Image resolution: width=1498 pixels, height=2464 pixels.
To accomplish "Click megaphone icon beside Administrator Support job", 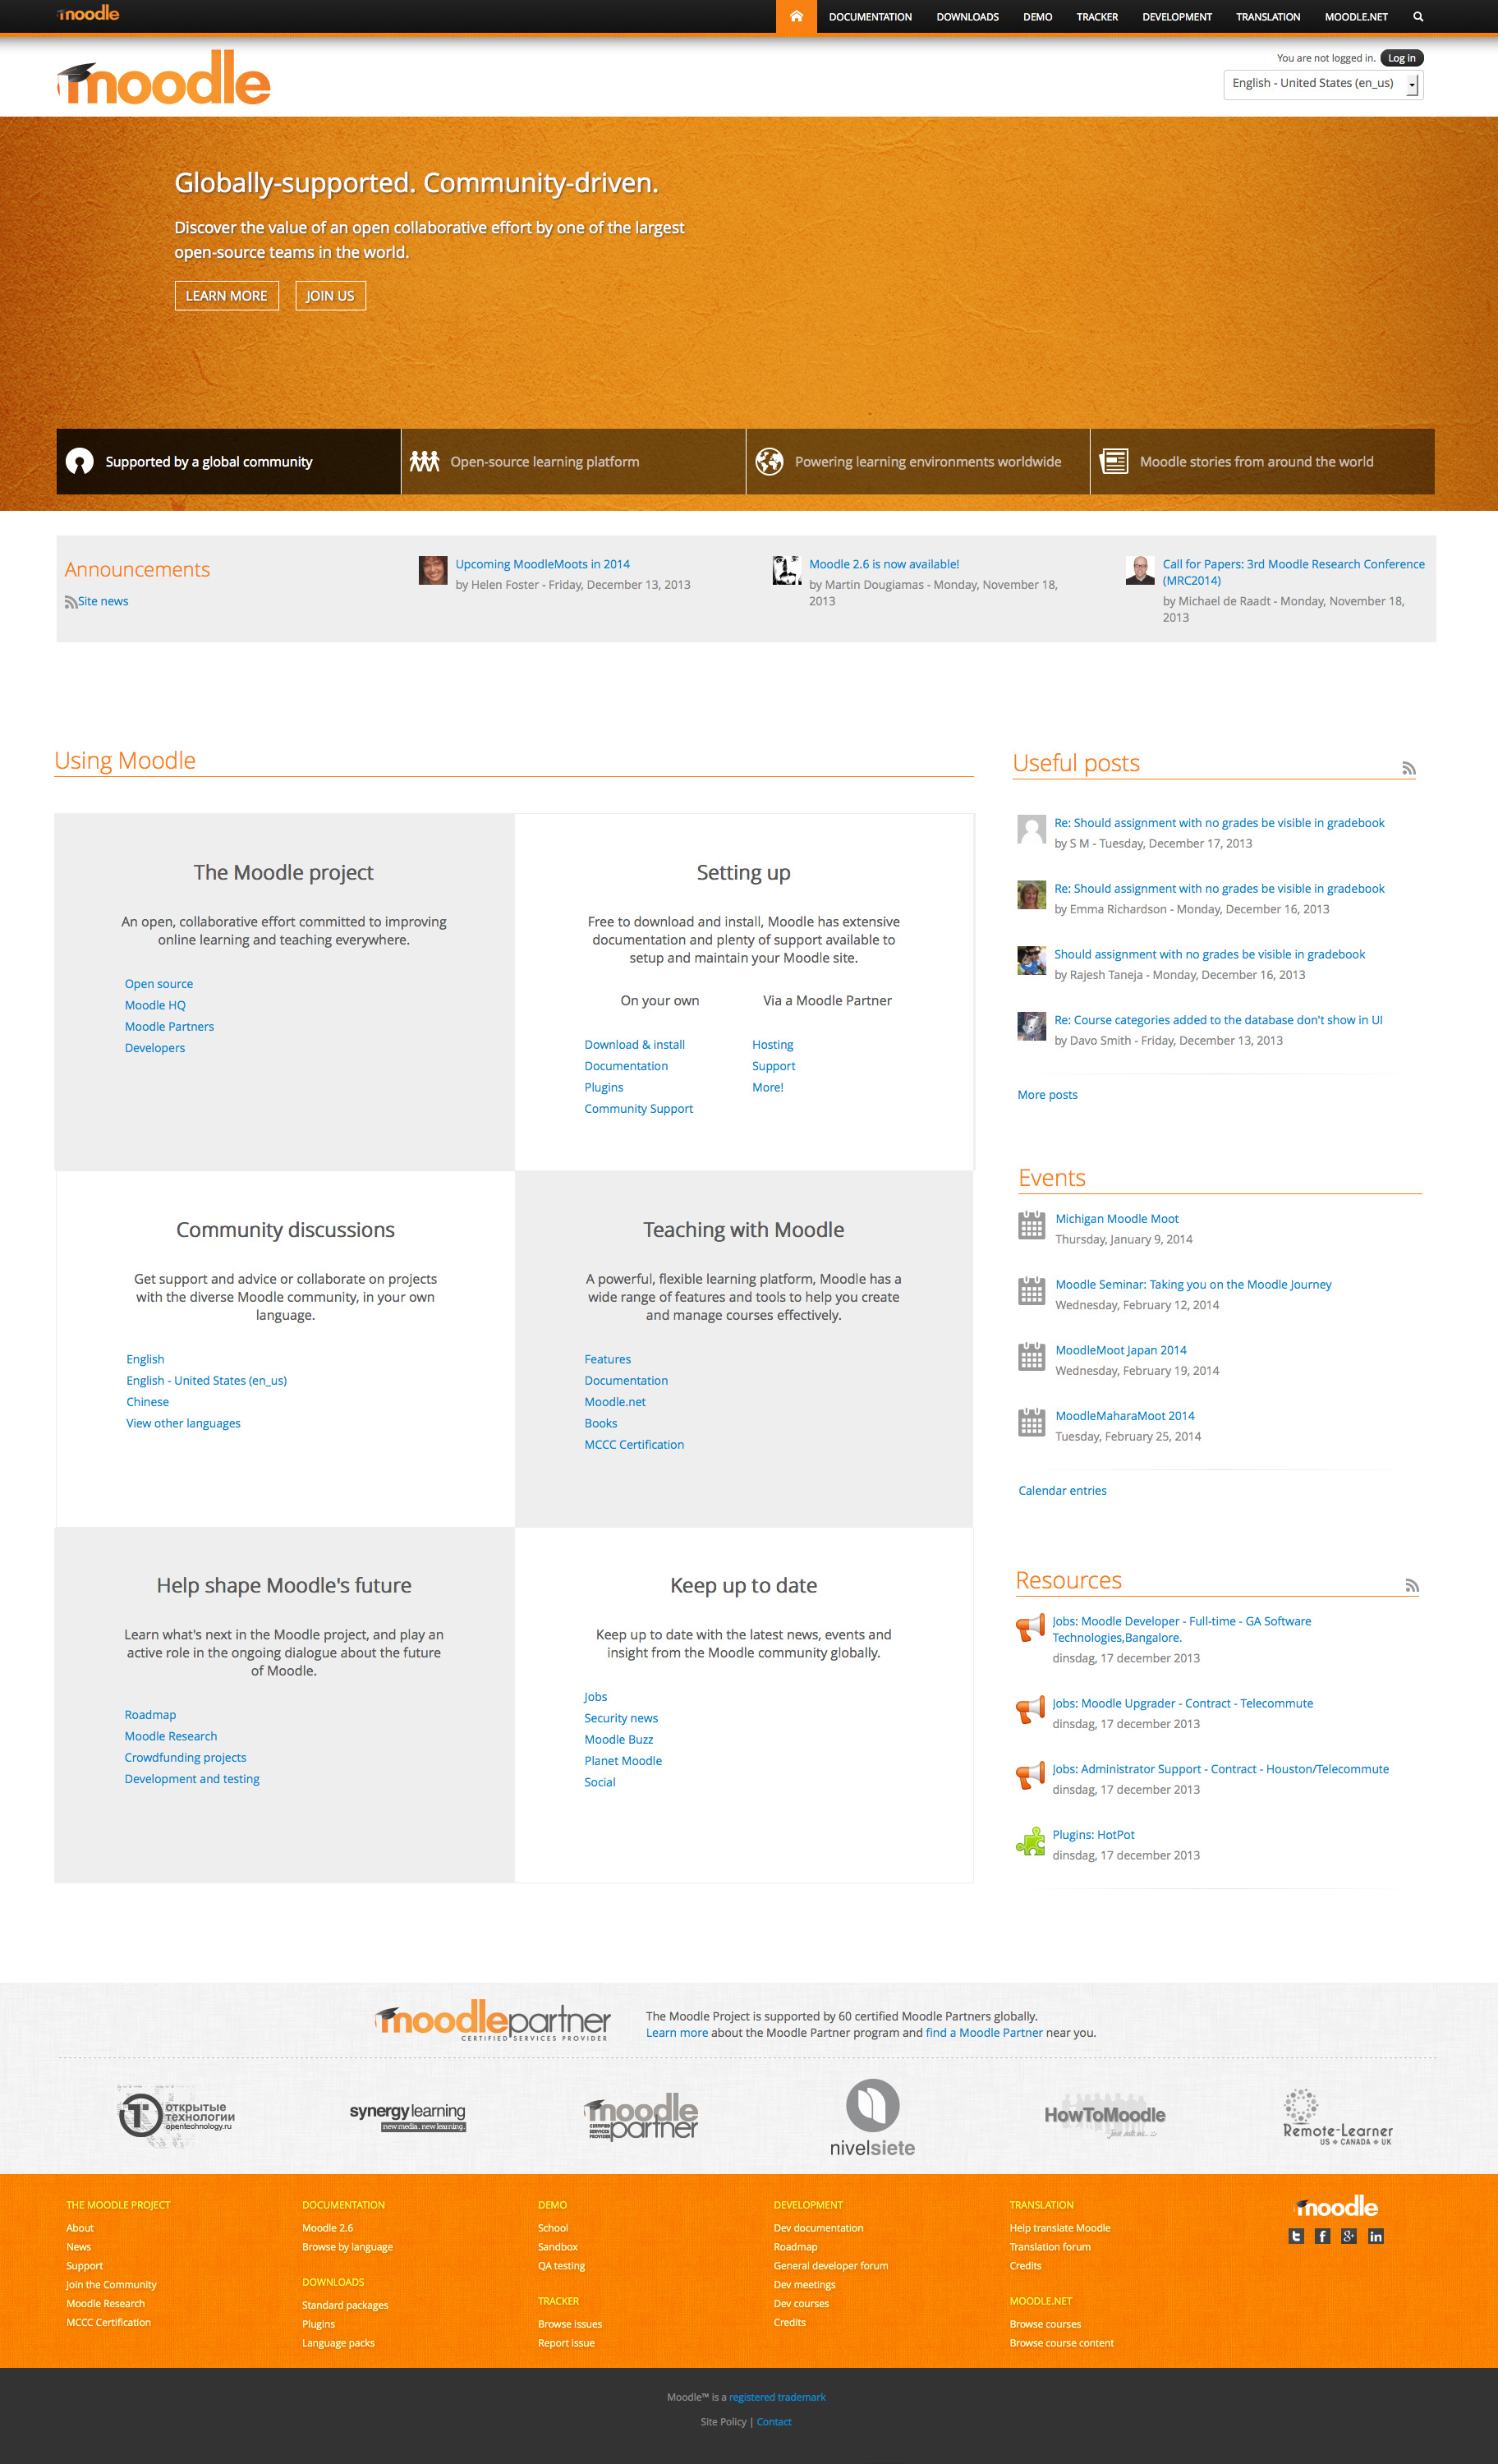I will click(x=1030, y=1776).
